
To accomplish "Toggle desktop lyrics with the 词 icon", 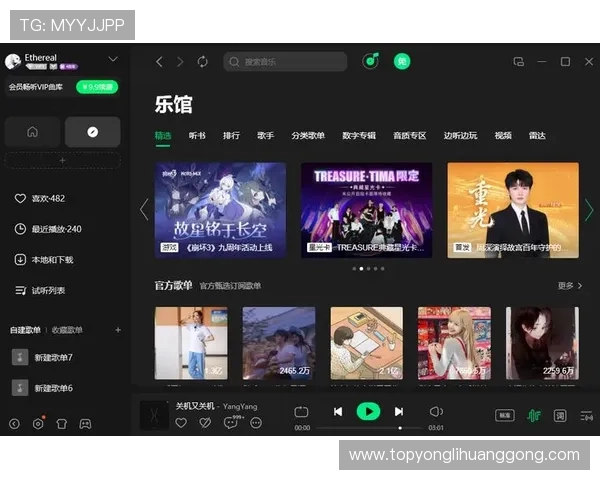I will coord(560,415).
